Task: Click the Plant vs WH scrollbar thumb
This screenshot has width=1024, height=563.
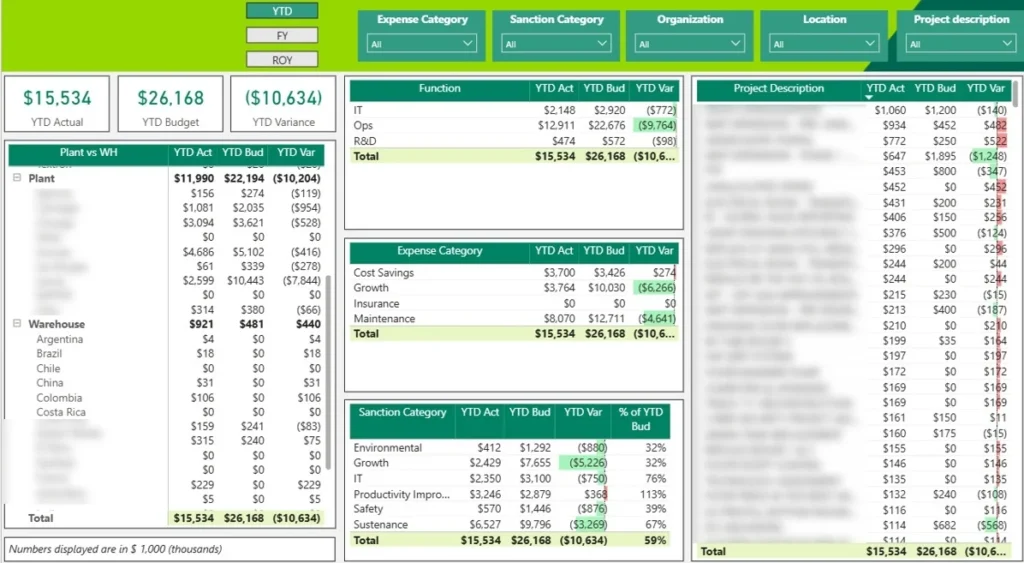Action: [x=328, y=371]
